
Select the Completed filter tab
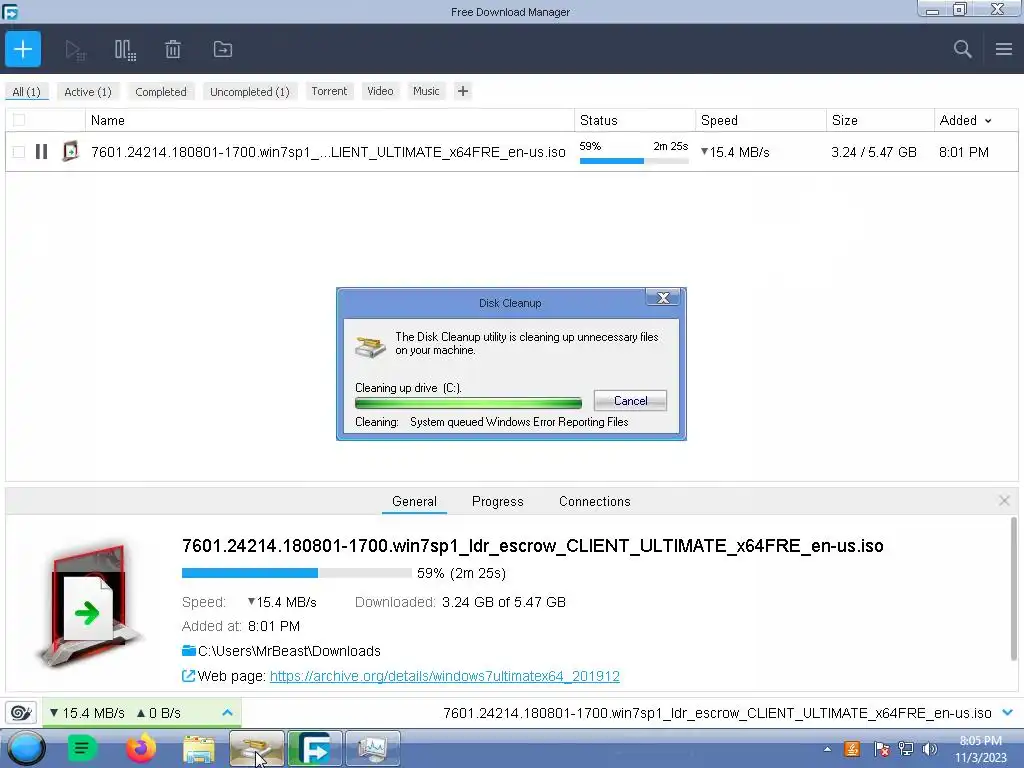tap(161, 92)
